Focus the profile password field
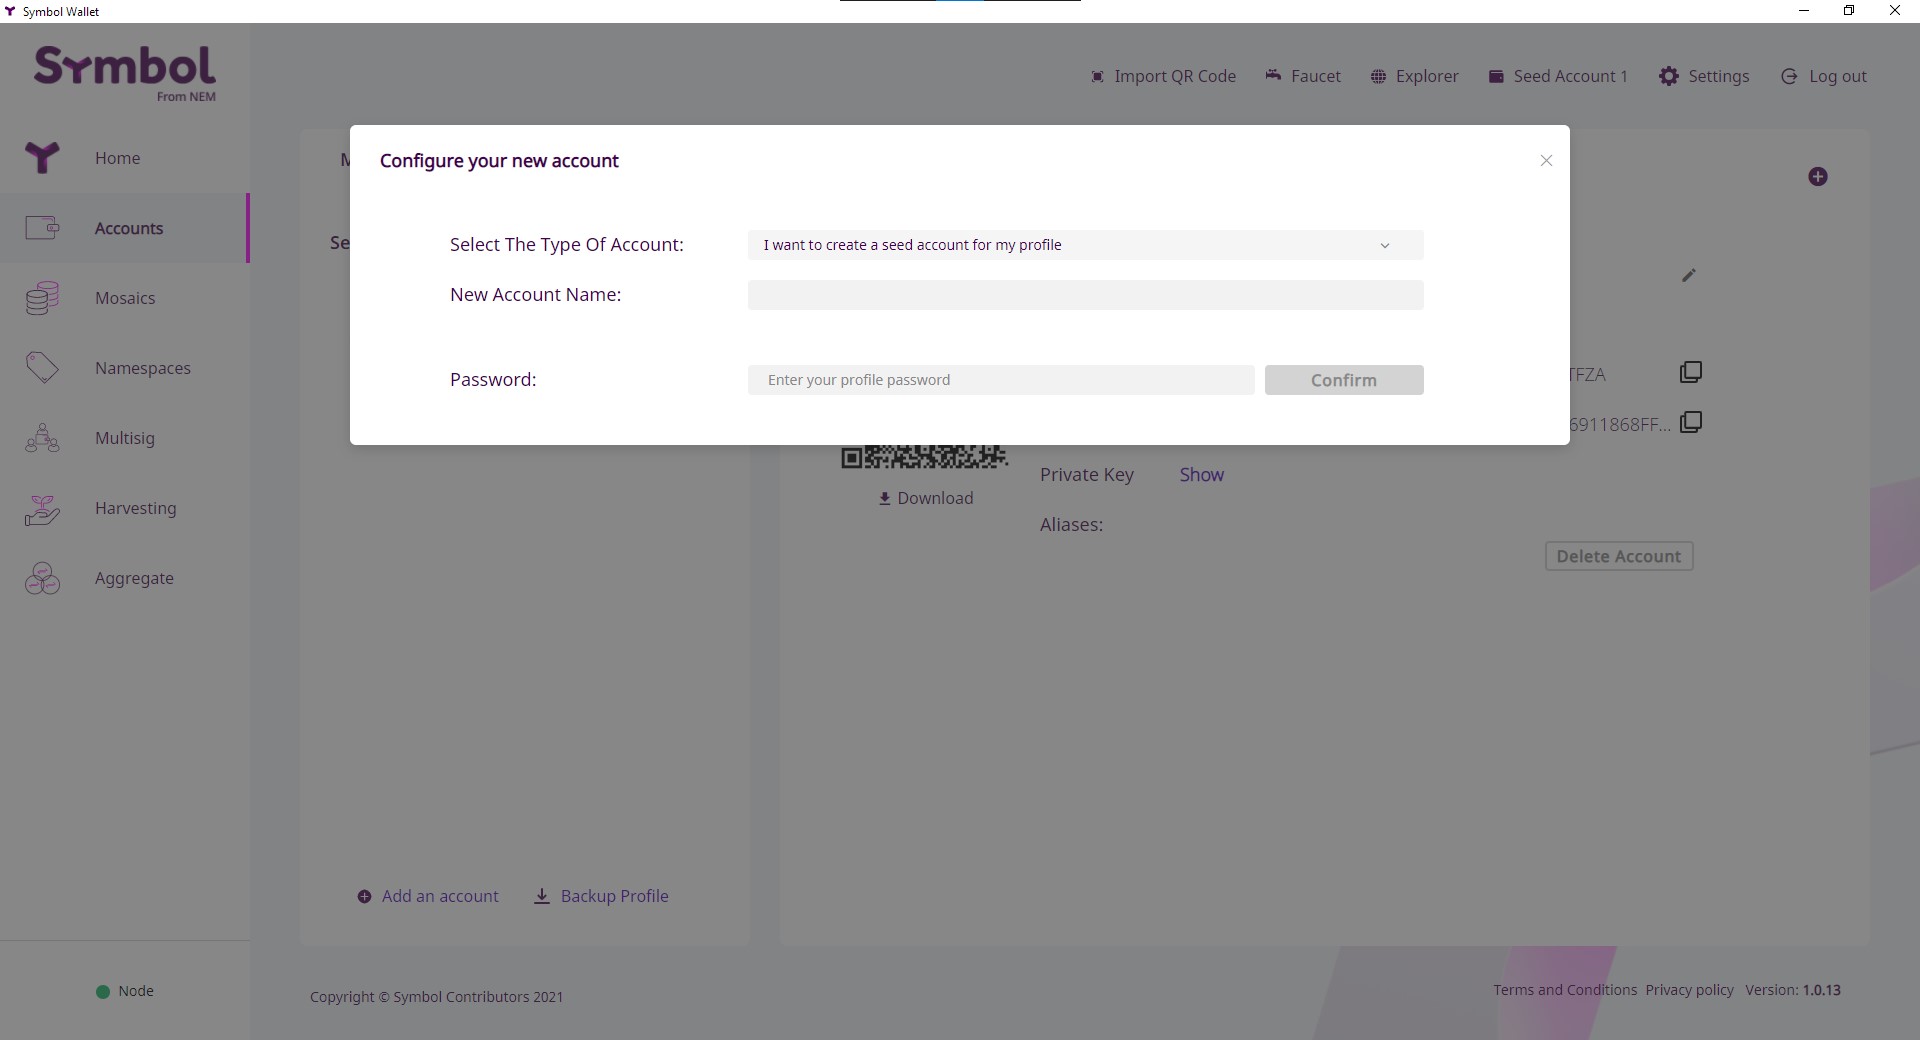Viewport: 1920px width, 1040px height. (1000, 380)
